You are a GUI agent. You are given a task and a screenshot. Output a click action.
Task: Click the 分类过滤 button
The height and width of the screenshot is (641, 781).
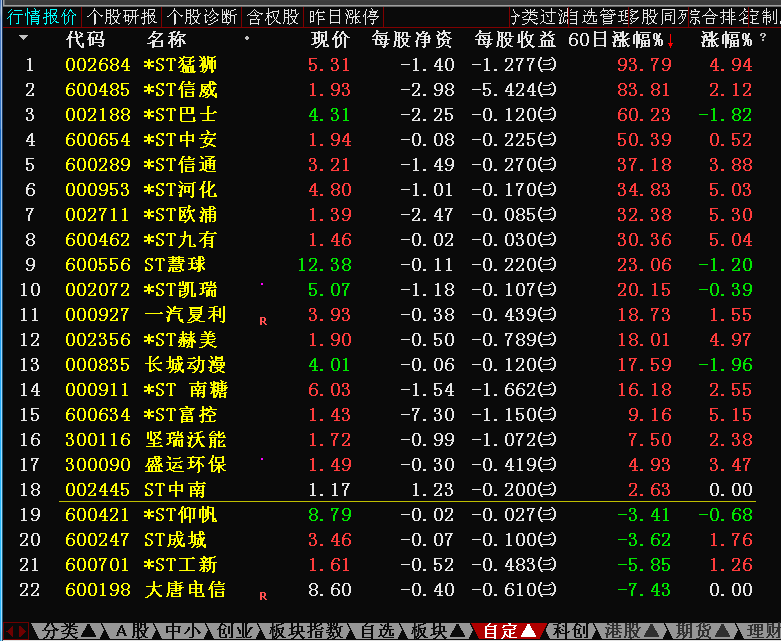click(539, 17)
